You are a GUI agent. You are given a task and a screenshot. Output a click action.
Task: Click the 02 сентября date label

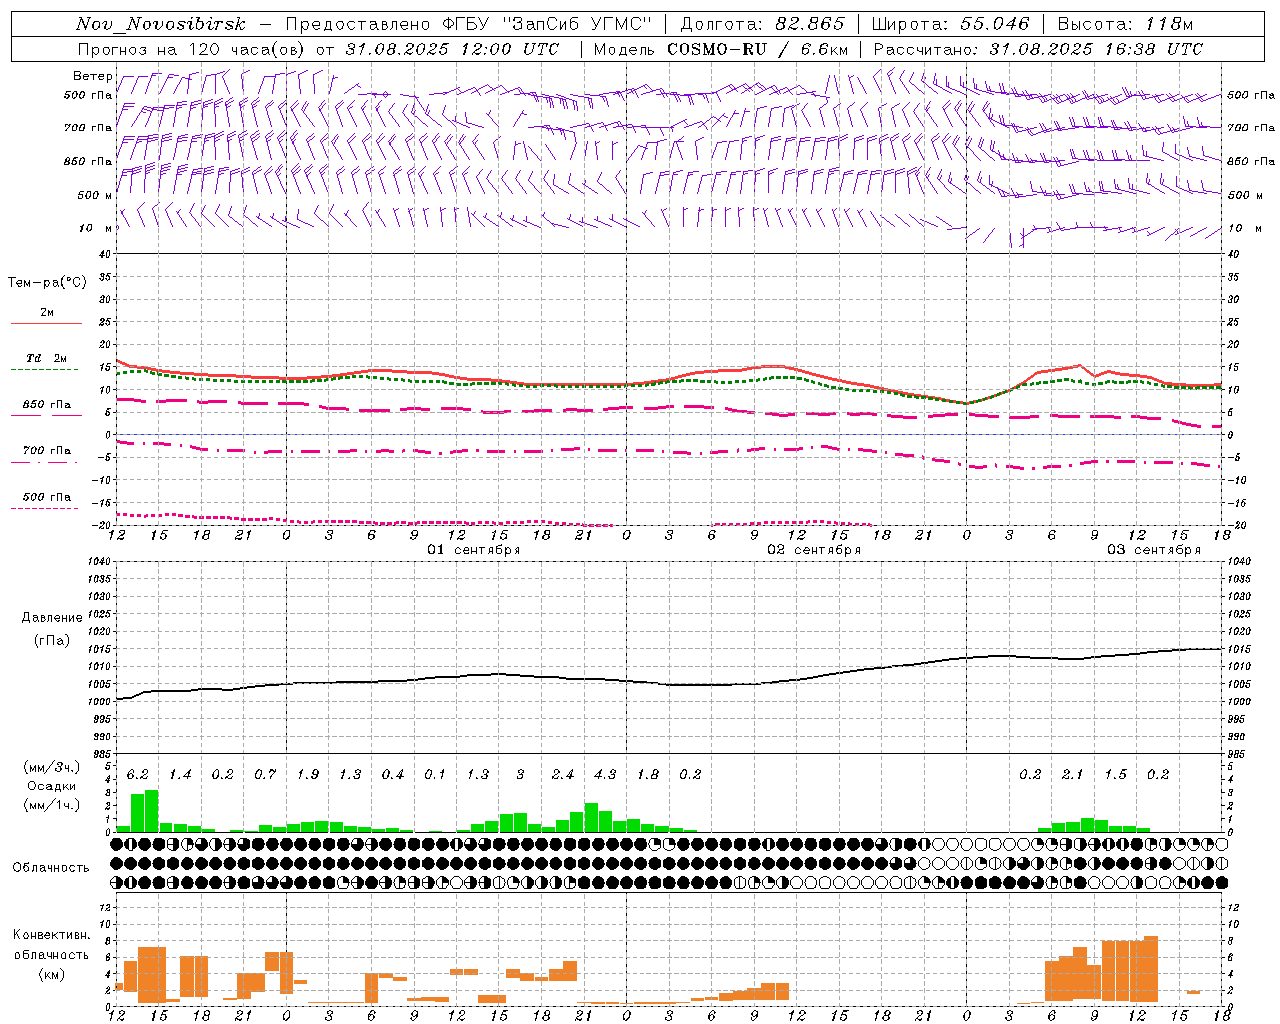pos(814,550)
